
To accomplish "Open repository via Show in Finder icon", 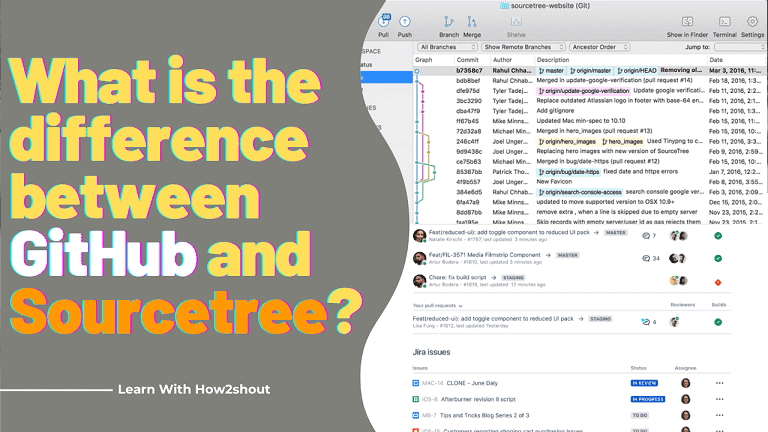I will point(688,22).
